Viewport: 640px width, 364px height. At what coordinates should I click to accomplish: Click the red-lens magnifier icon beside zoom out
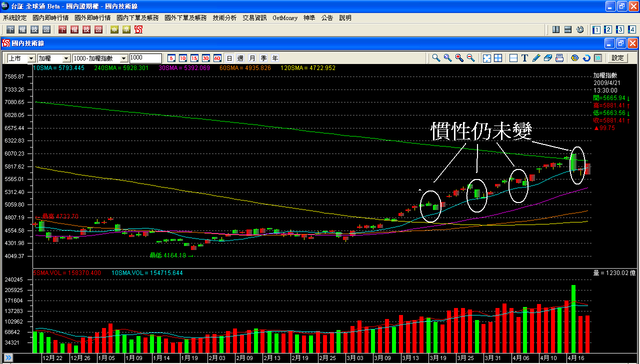[x=459, y=58]
